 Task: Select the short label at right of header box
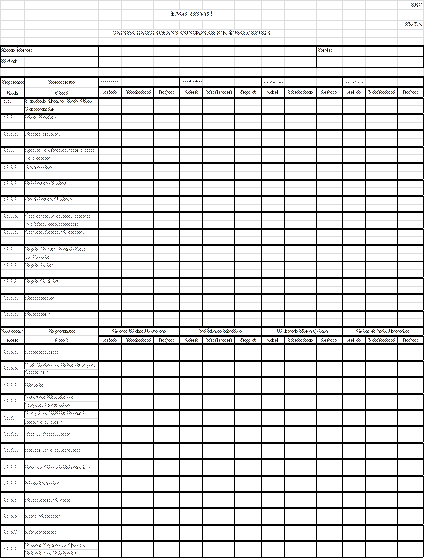(x=325, y=51)
